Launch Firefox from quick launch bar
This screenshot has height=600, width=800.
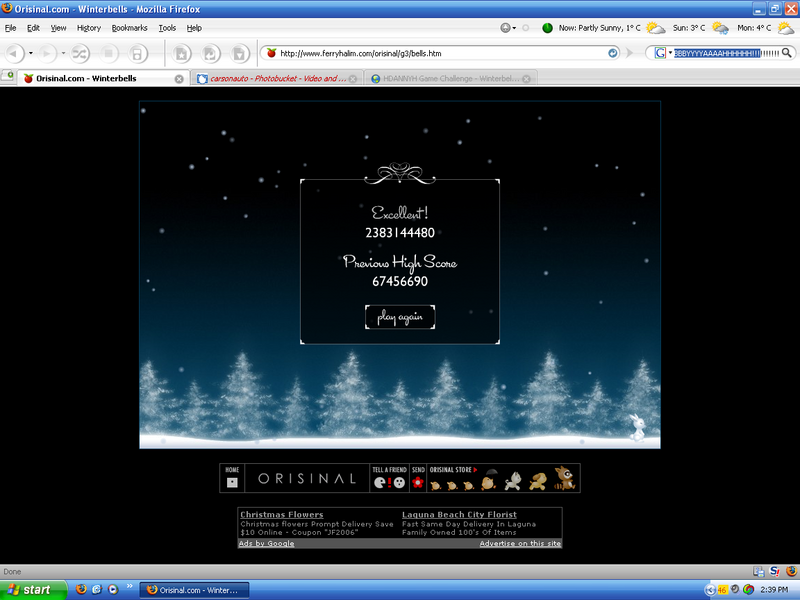[81, 590]
